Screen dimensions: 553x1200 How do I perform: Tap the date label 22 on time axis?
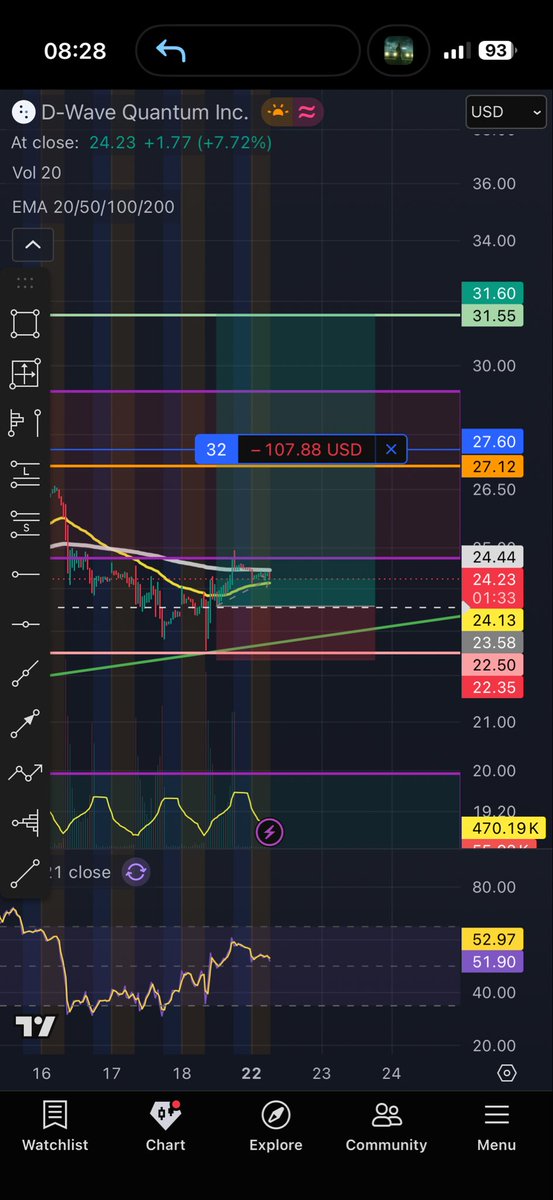tap(251, 1073)
